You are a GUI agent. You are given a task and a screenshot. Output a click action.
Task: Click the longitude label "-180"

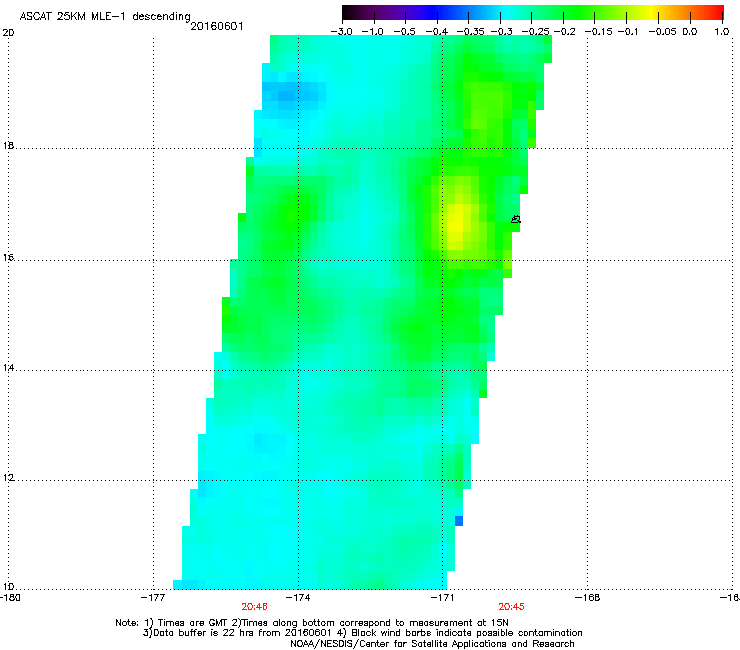[x=10, y=598]
